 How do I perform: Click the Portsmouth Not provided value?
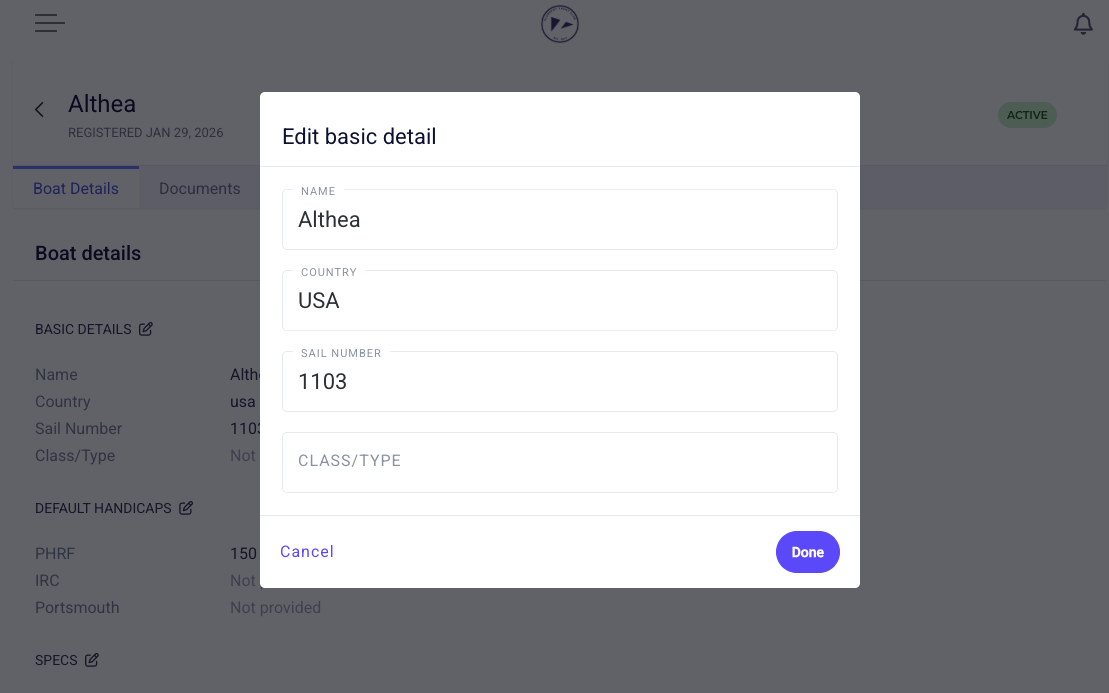[275, 607]
